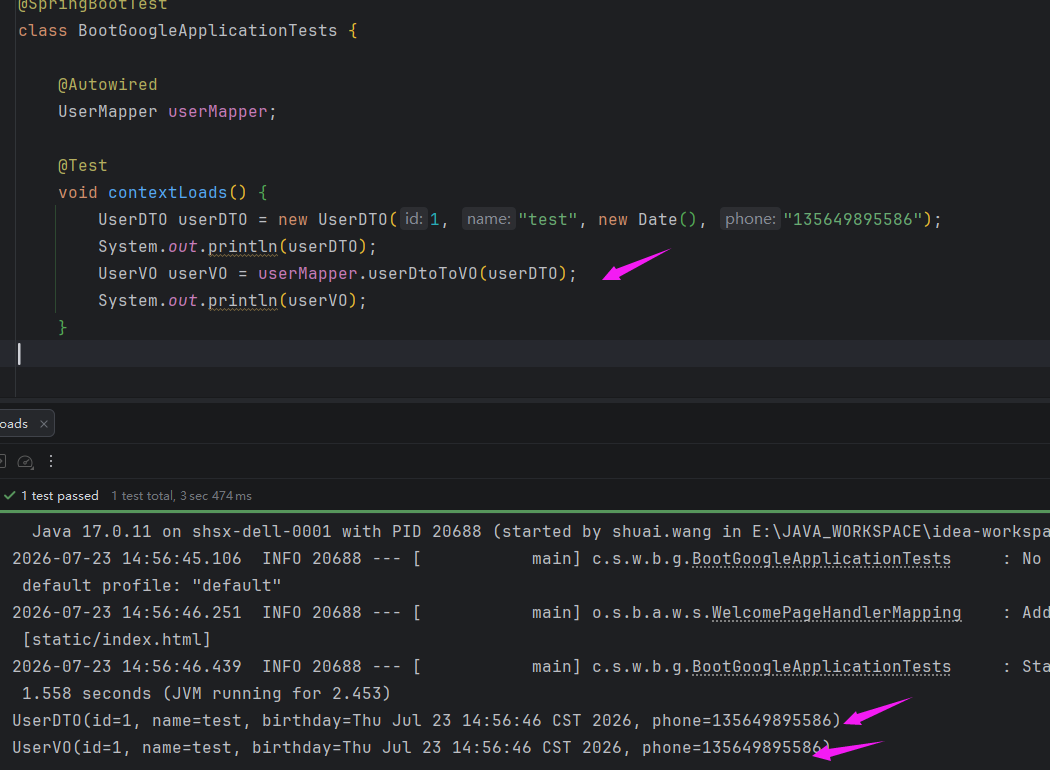
Task: Click the @Test annotation
Action: 82,166
